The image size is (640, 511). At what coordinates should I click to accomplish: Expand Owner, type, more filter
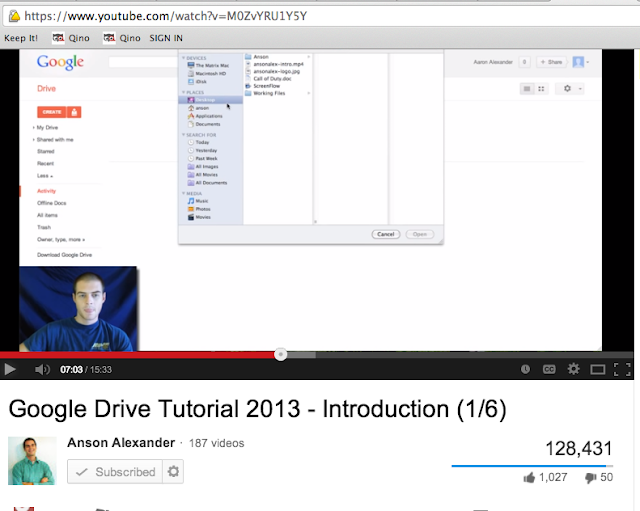[x=61, y=240]
